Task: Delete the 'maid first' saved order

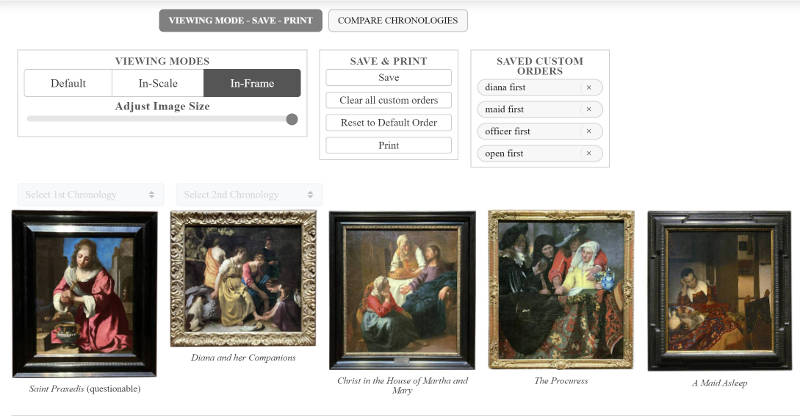Action: (589, 109)
